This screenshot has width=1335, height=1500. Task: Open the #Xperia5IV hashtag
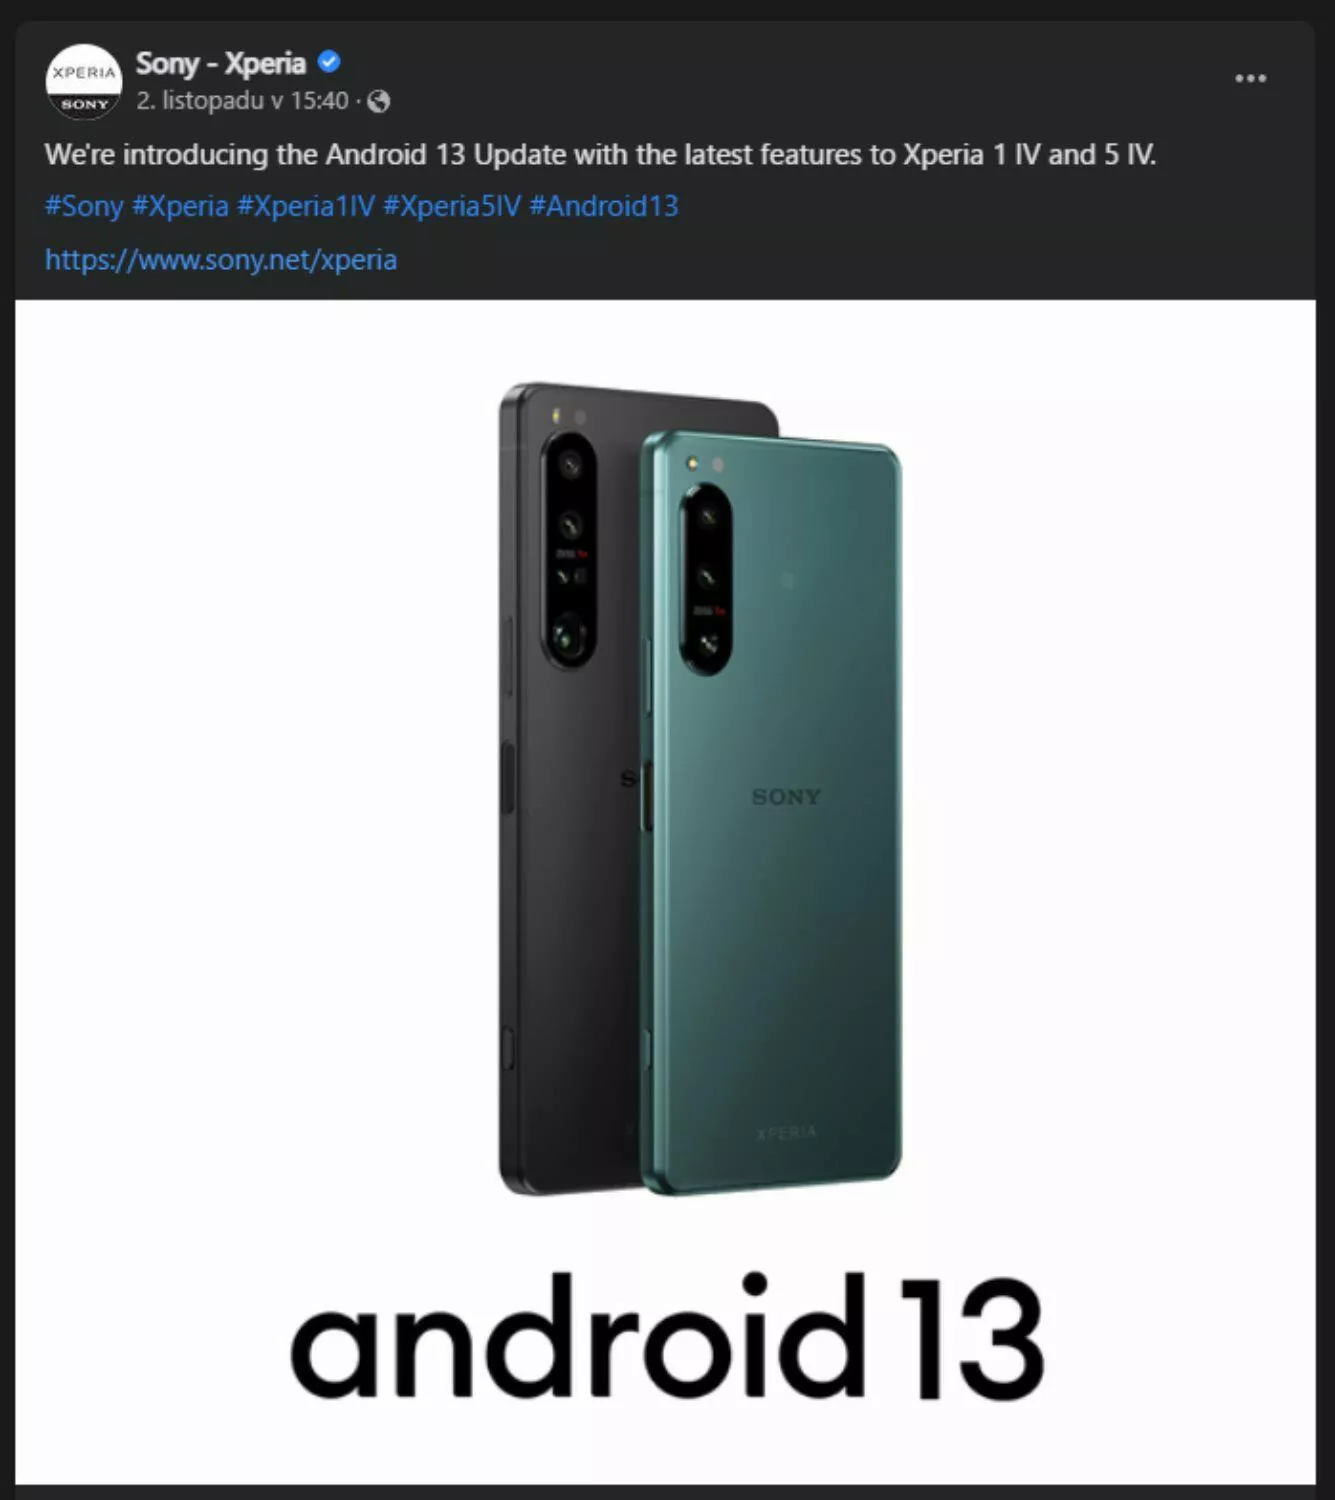tap(452, 206)
